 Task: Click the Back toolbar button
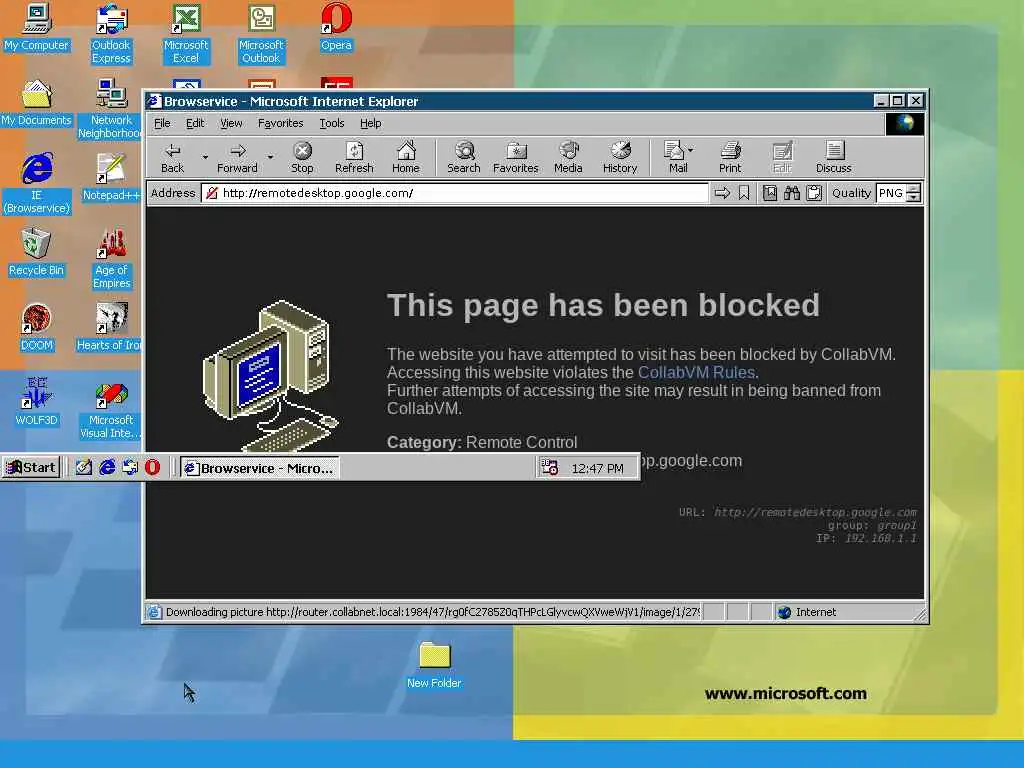pyautogui.click(x=172, y=157)
